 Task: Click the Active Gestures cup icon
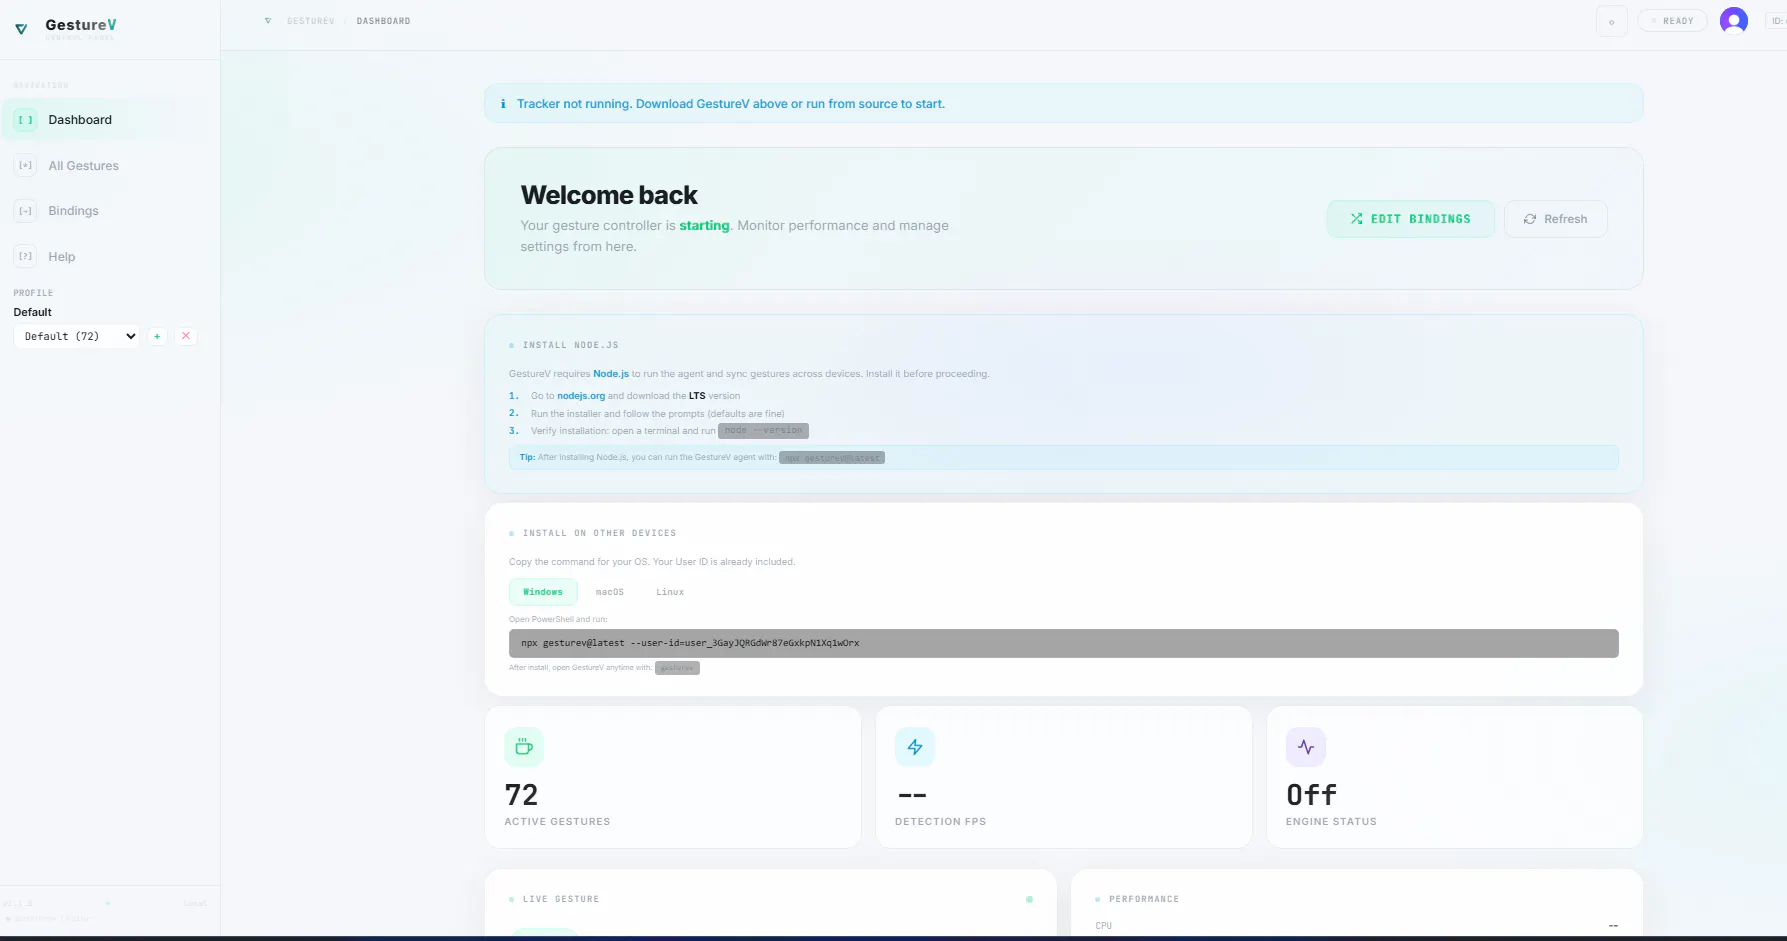point(524,747)
